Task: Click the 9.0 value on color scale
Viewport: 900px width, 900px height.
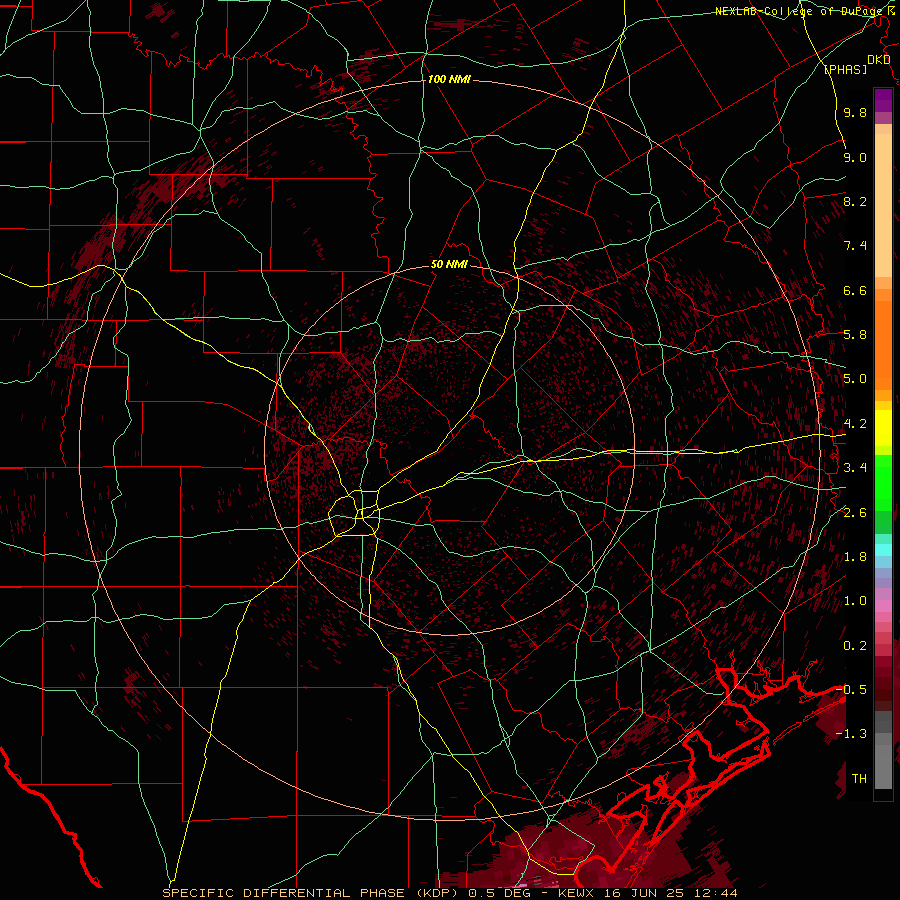Action: coord(855,158)
